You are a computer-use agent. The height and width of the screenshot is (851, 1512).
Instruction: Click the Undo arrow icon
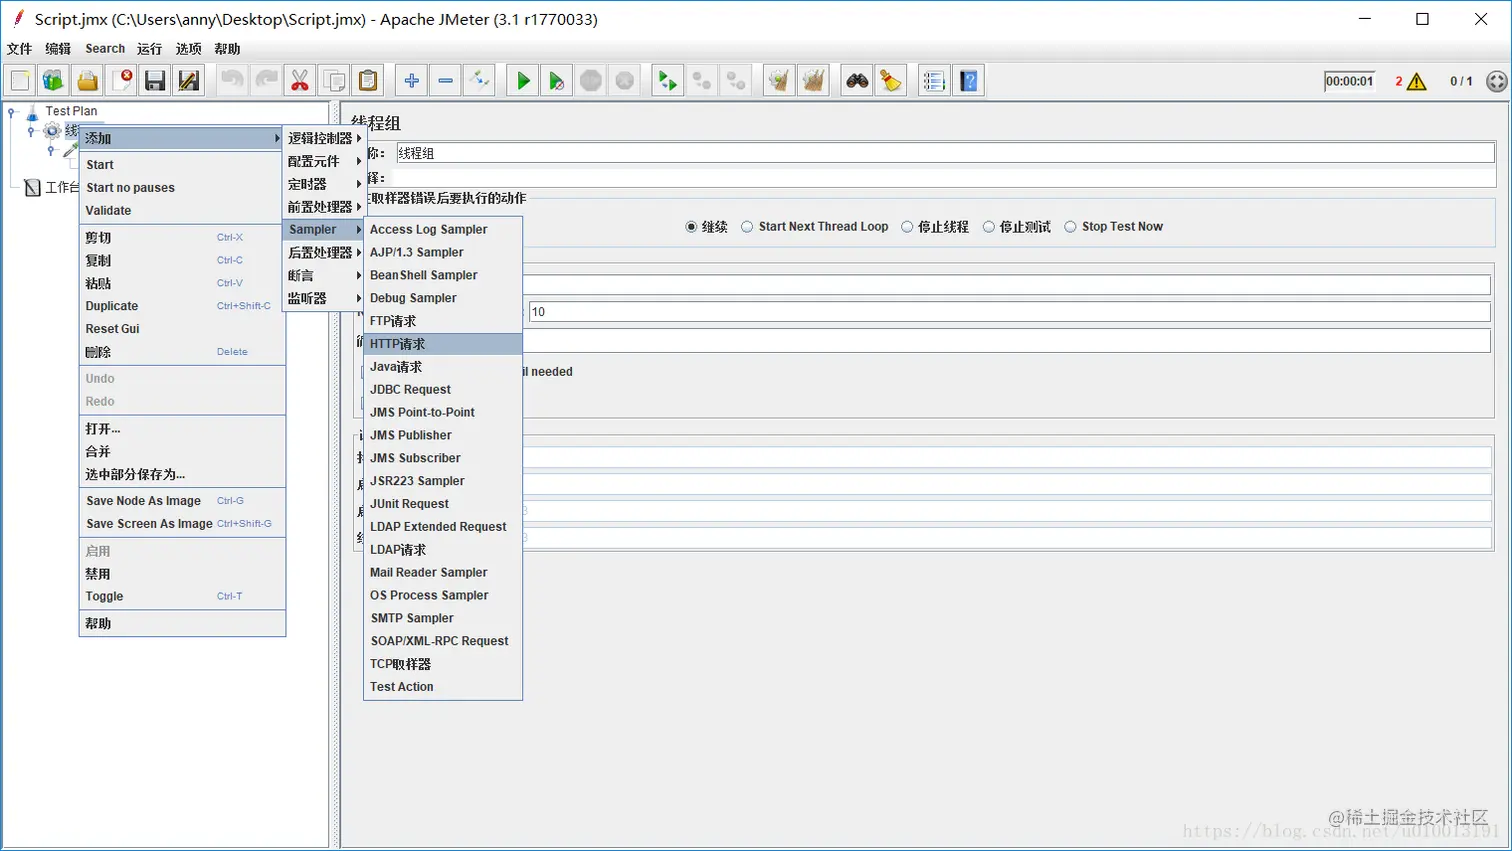tap(232, 81)
